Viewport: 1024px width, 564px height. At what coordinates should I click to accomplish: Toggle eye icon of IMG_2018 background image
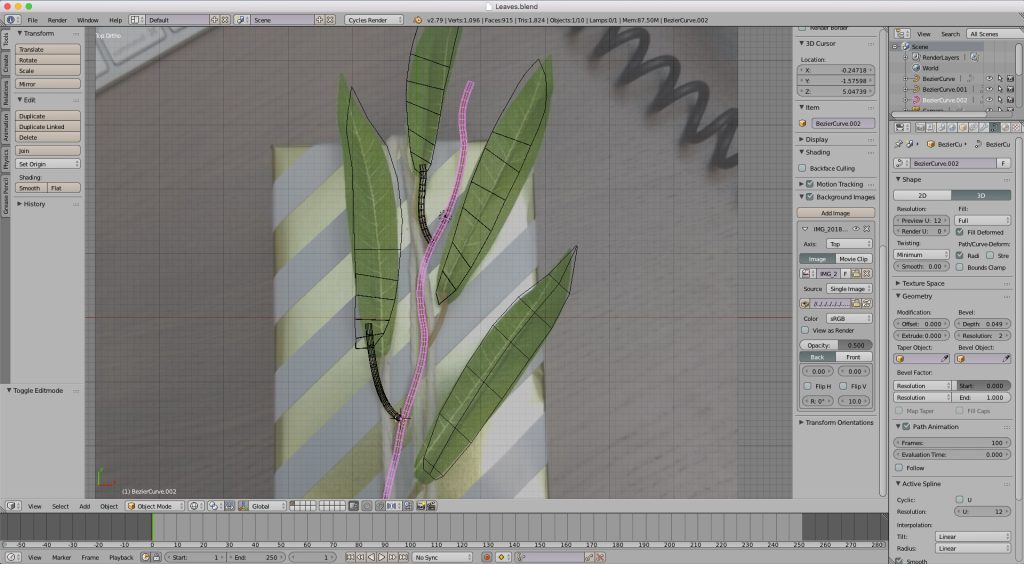(856, 229)
